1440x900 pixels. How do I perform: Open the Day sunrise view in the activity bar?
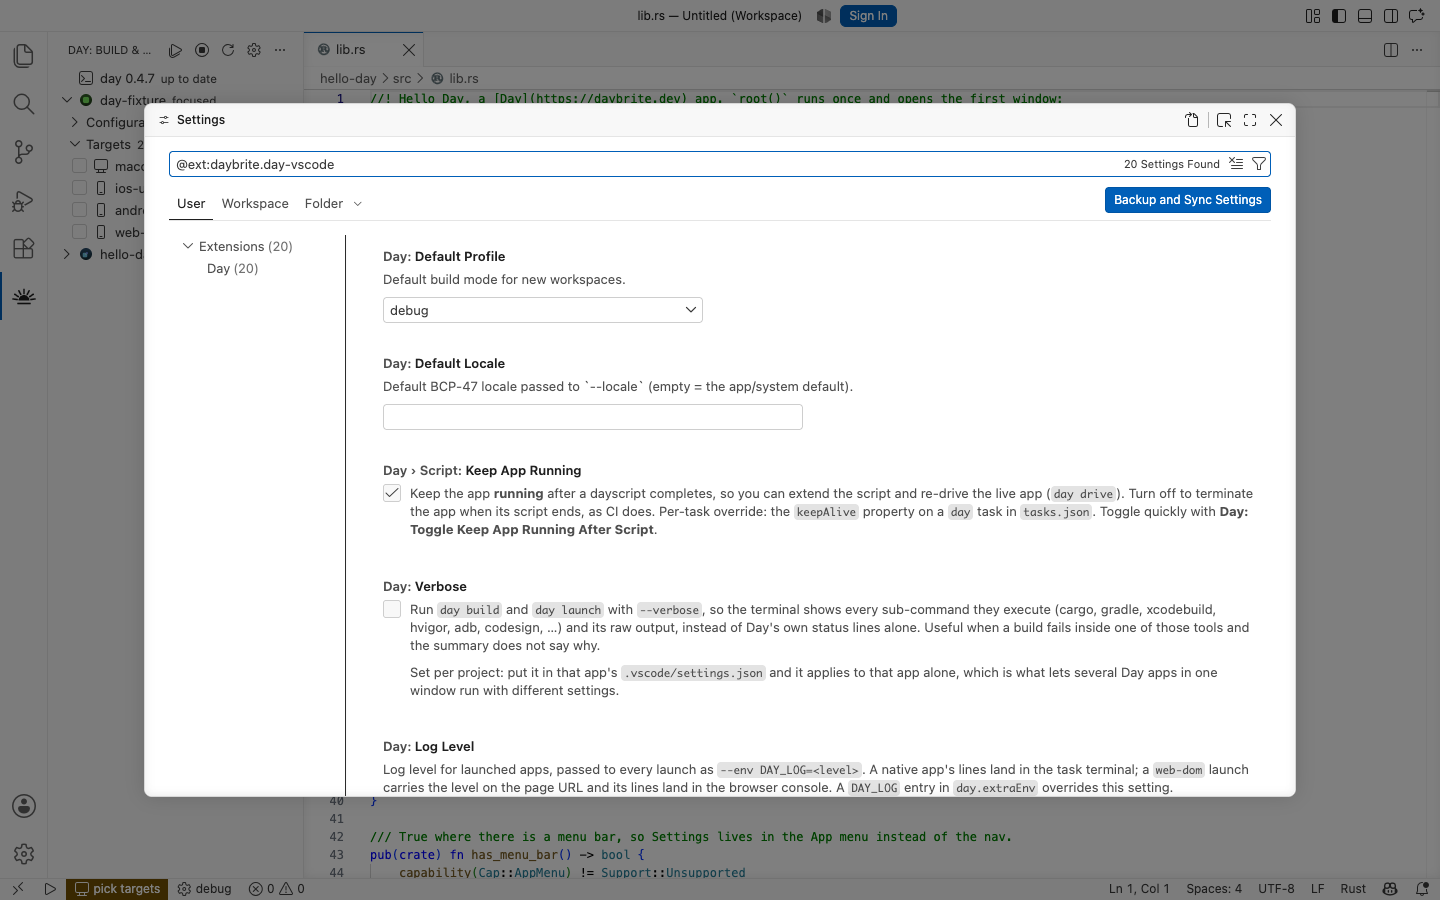[24, 296]
